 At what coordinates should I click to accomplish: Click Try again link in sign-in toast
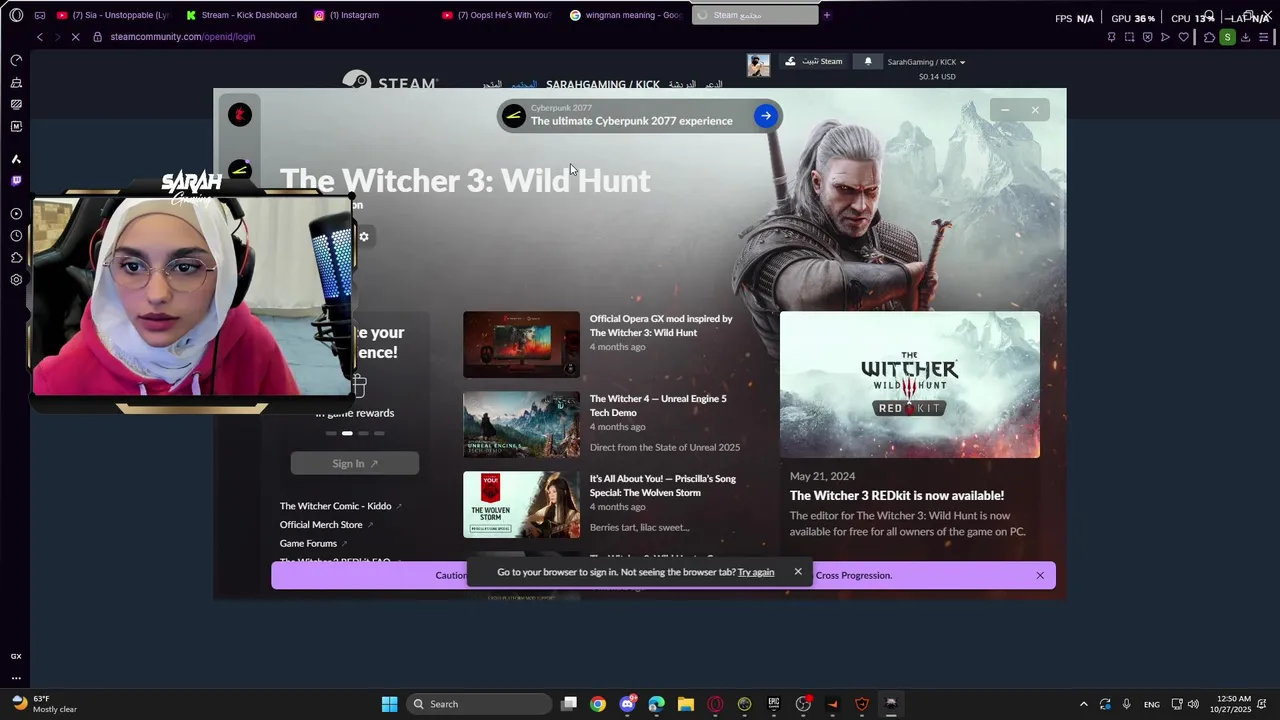[756, 572]
